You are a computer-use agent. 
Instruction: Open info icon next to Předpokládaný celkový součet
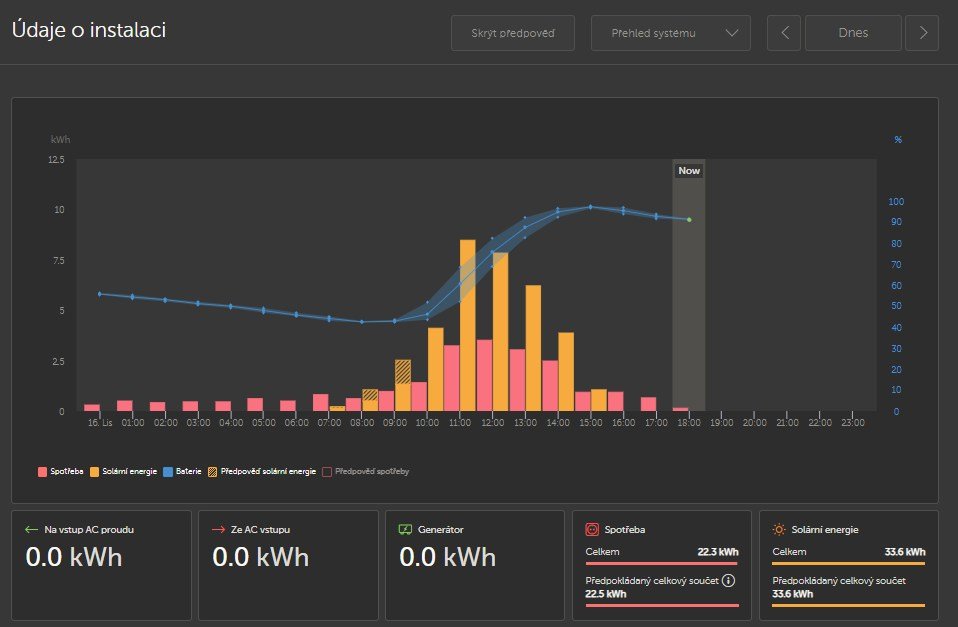click(x=729, y=580)
